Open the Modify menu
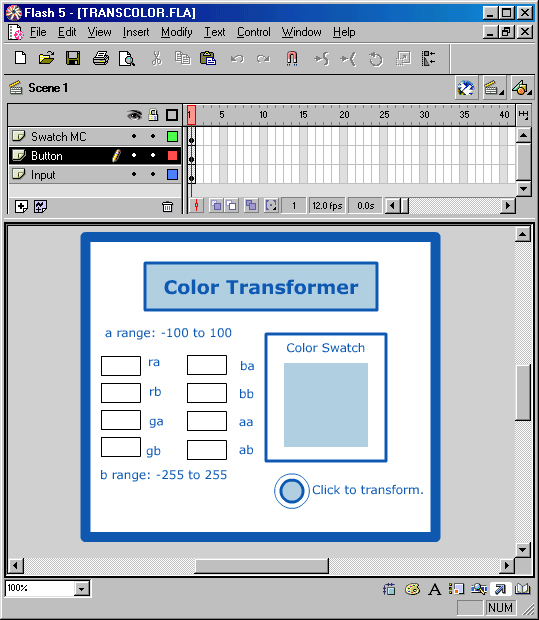The image size is (539, 620). click(x=176, y=32)
